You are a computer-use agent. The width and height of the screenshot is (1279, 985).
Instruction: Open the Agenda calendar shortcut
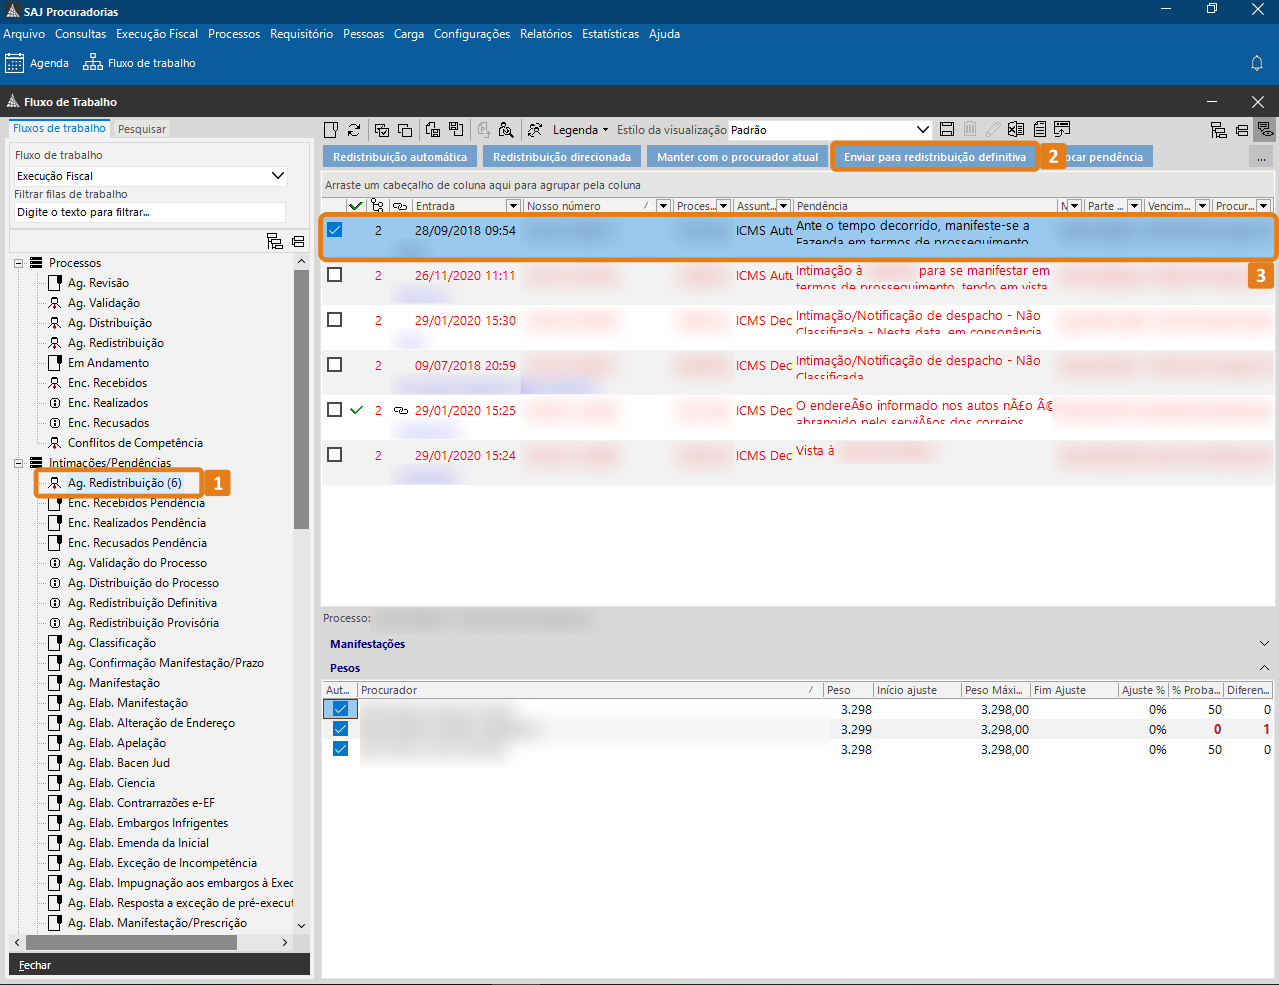coord(37,63)
